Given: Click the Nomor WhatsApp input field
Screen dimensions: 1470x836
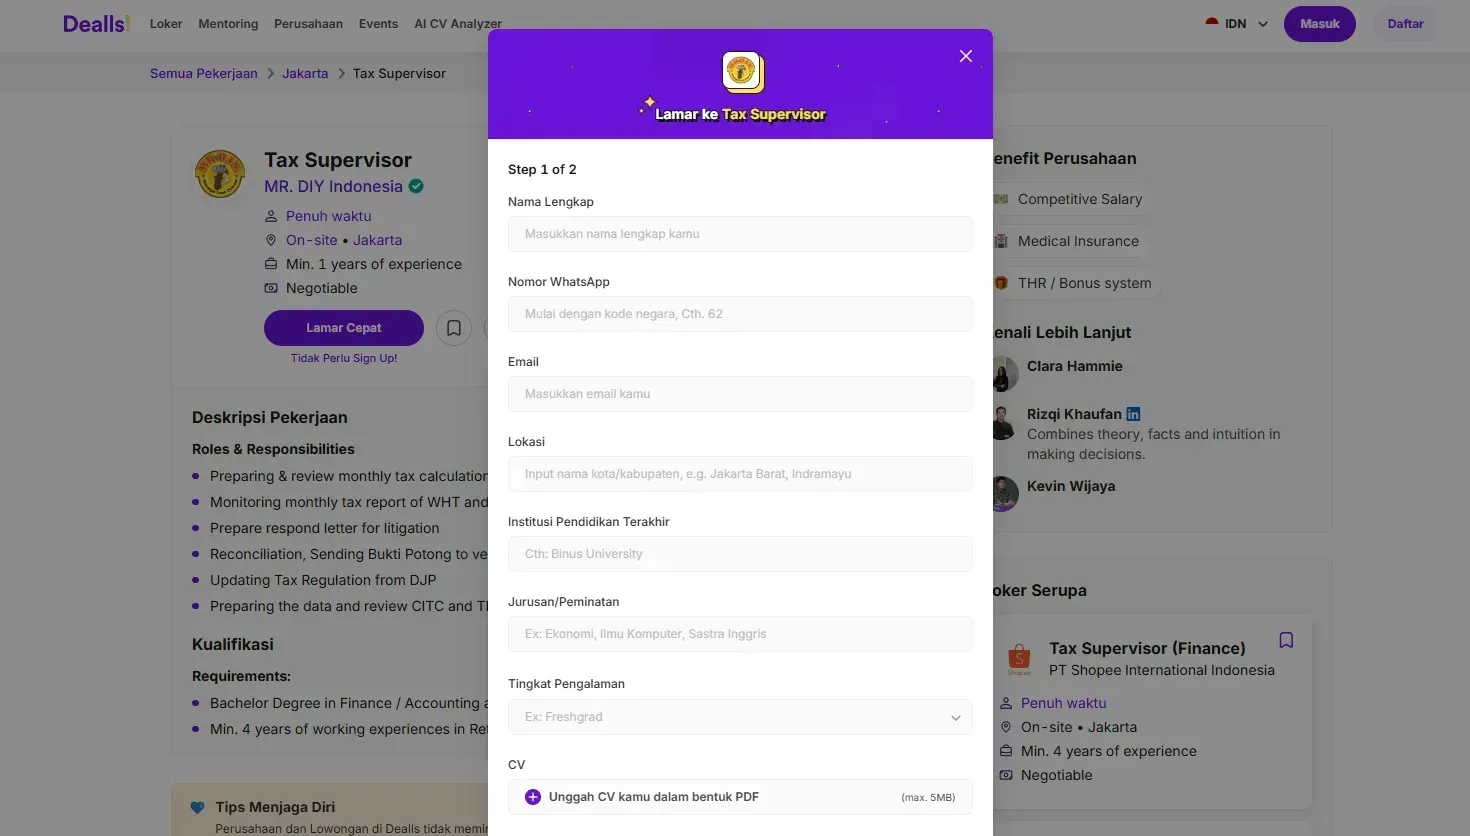Looking at the screenshot, I should pos(740,314).
